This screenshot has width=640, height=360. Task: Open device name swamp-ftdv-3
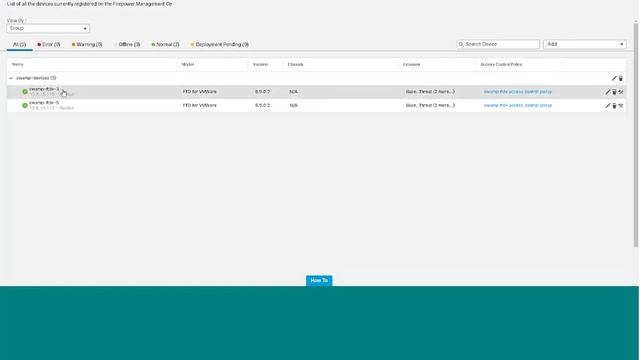(x=44, y=89)
